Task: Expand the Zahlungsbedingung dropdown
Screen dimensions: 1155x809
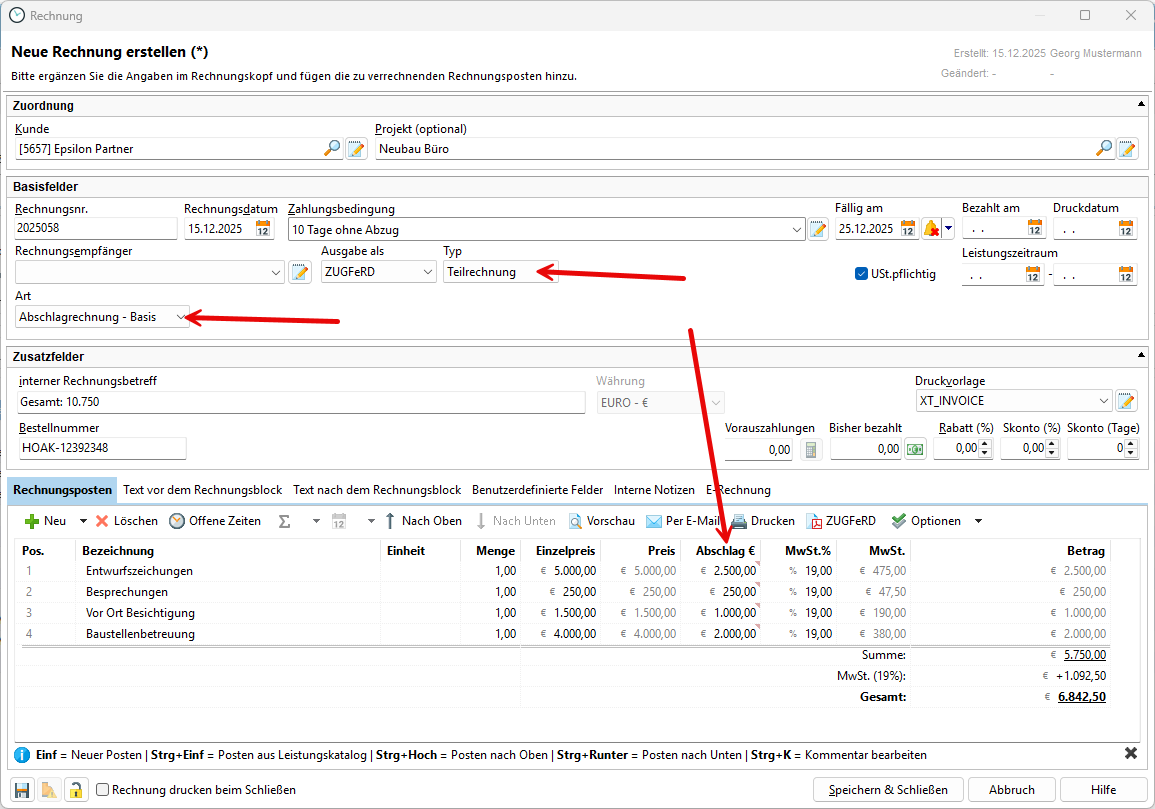Action: pos(796,229)
